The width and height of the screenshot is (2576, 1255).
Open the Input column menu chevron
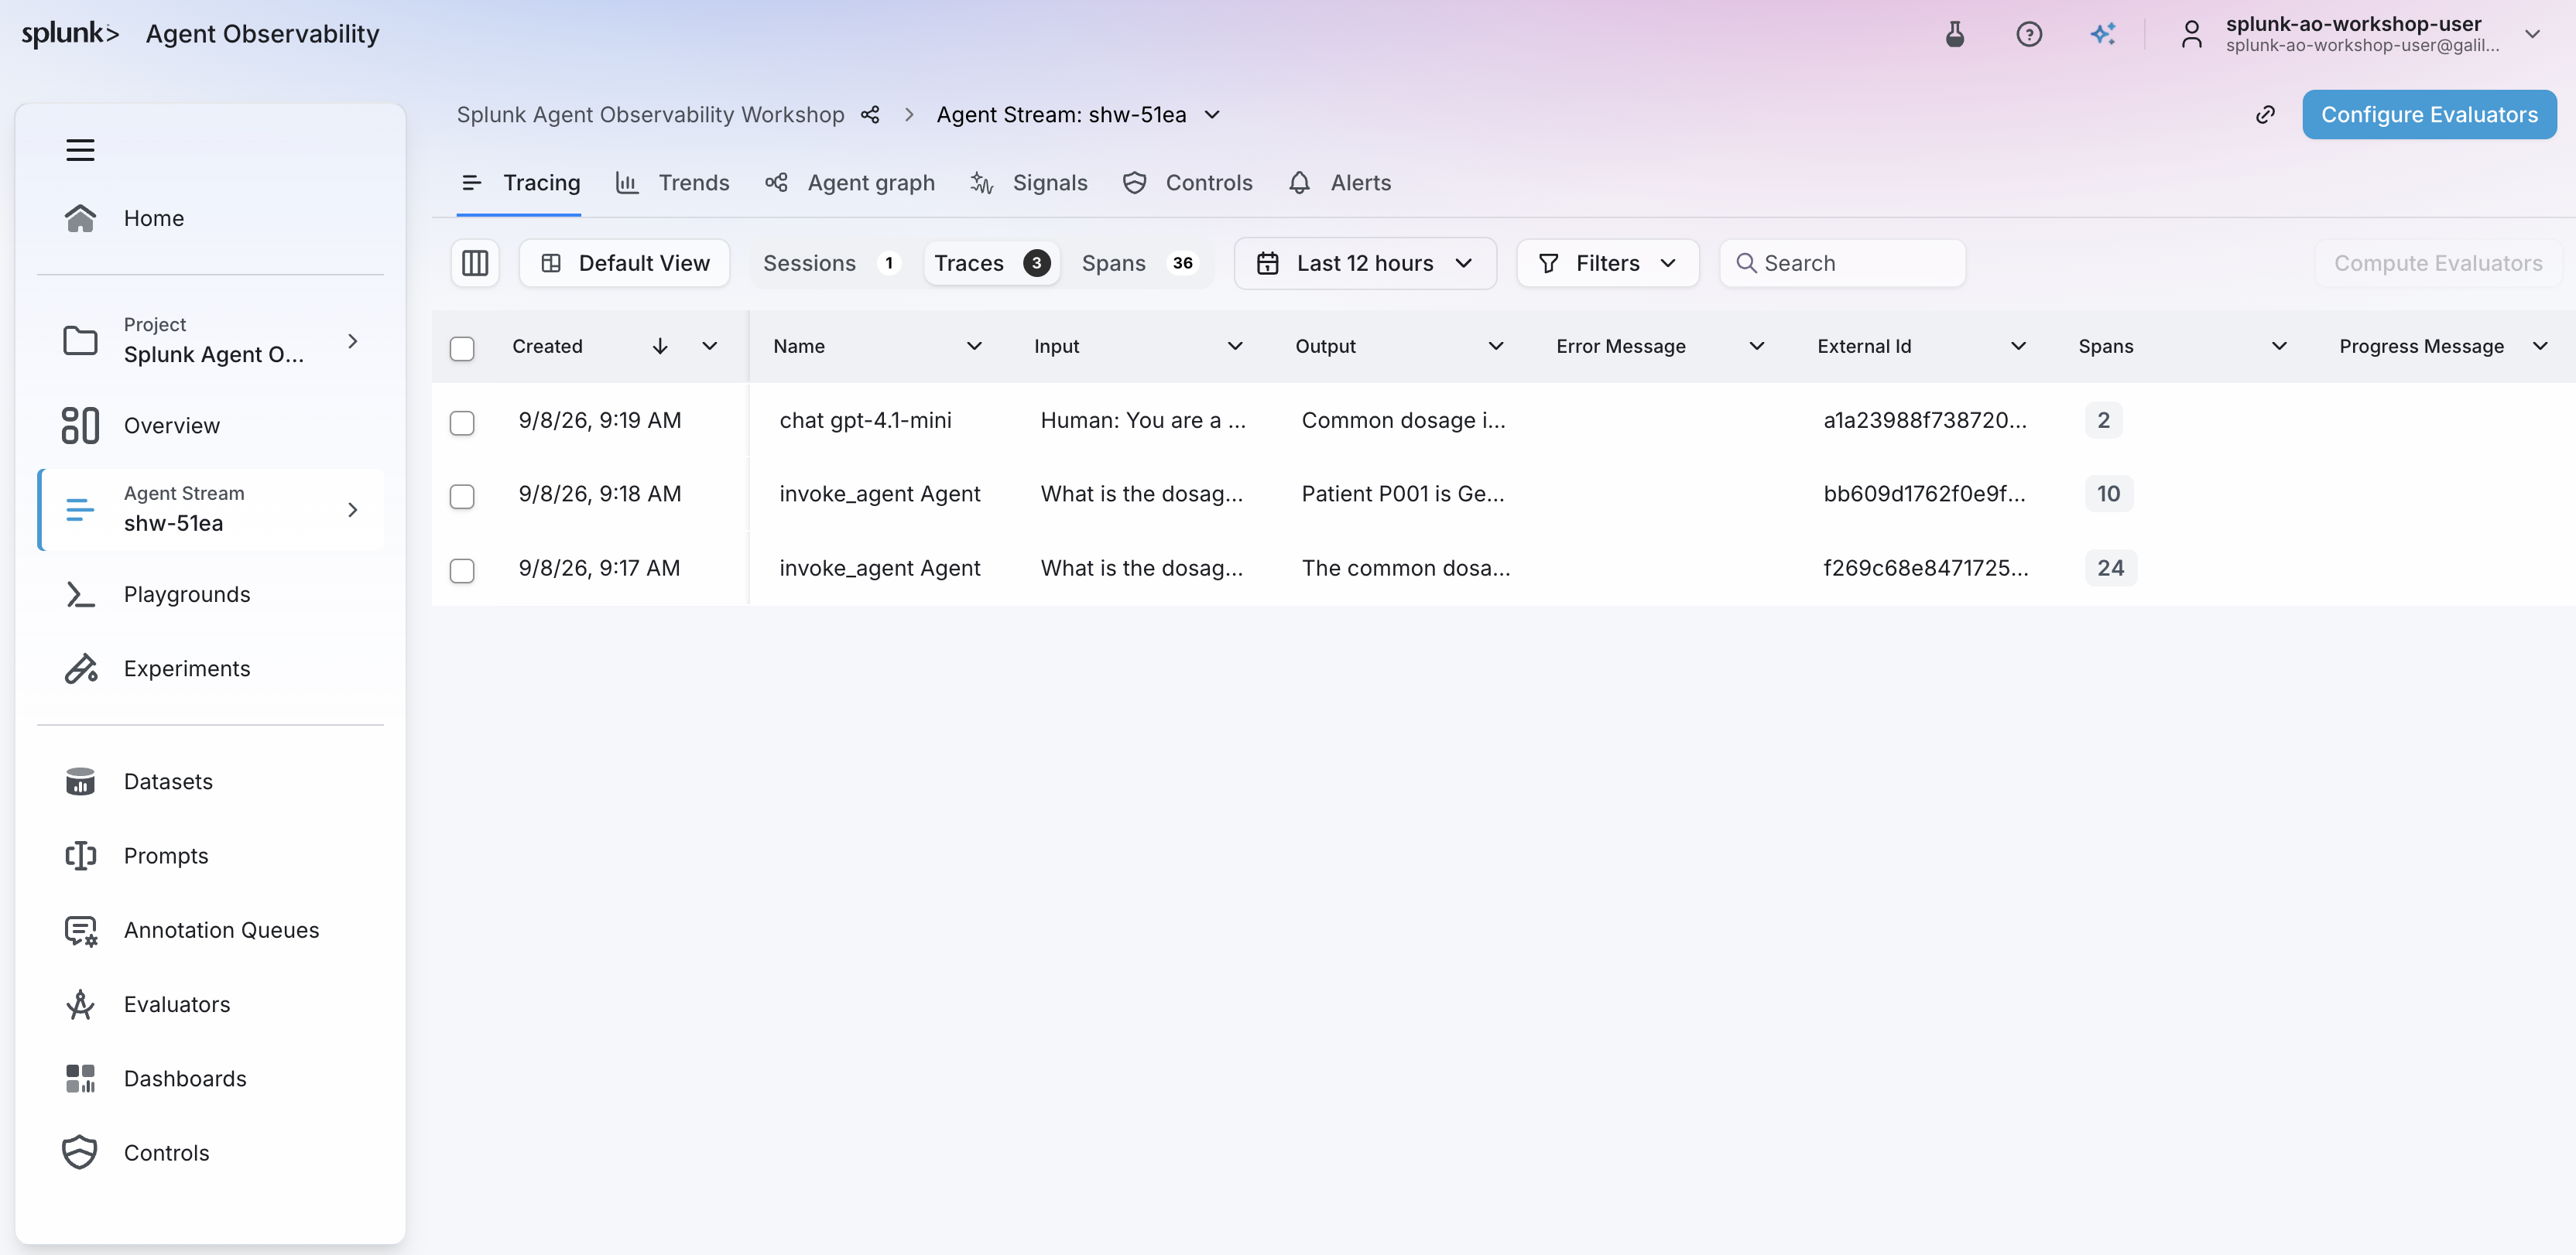[1234, 346]
